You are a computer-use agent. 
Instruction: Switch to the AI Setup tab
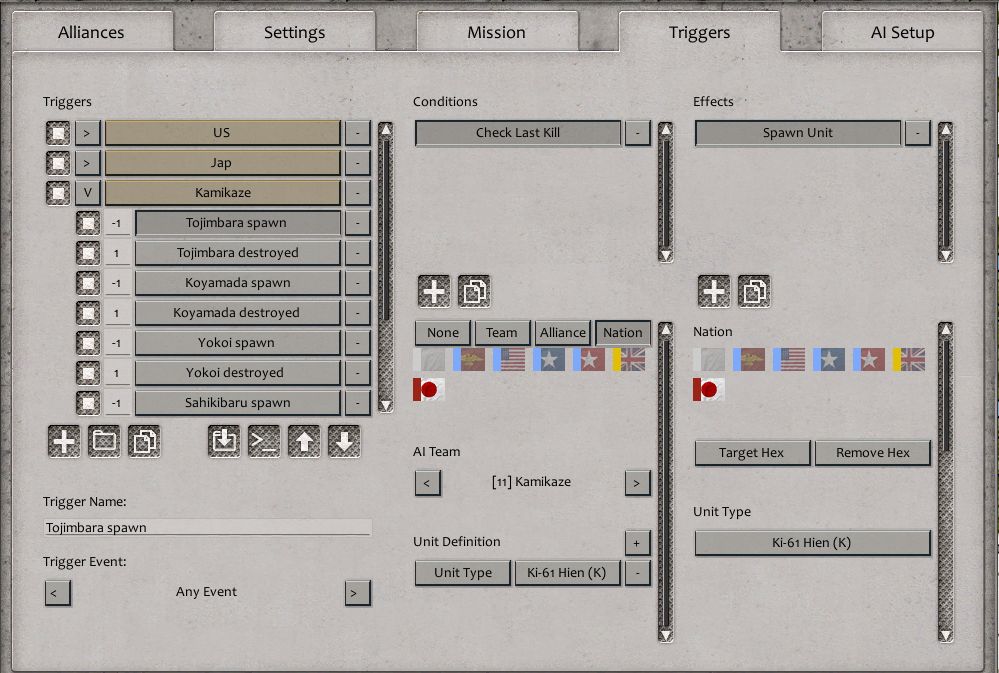pyautogui.click(x=902, y=32)
